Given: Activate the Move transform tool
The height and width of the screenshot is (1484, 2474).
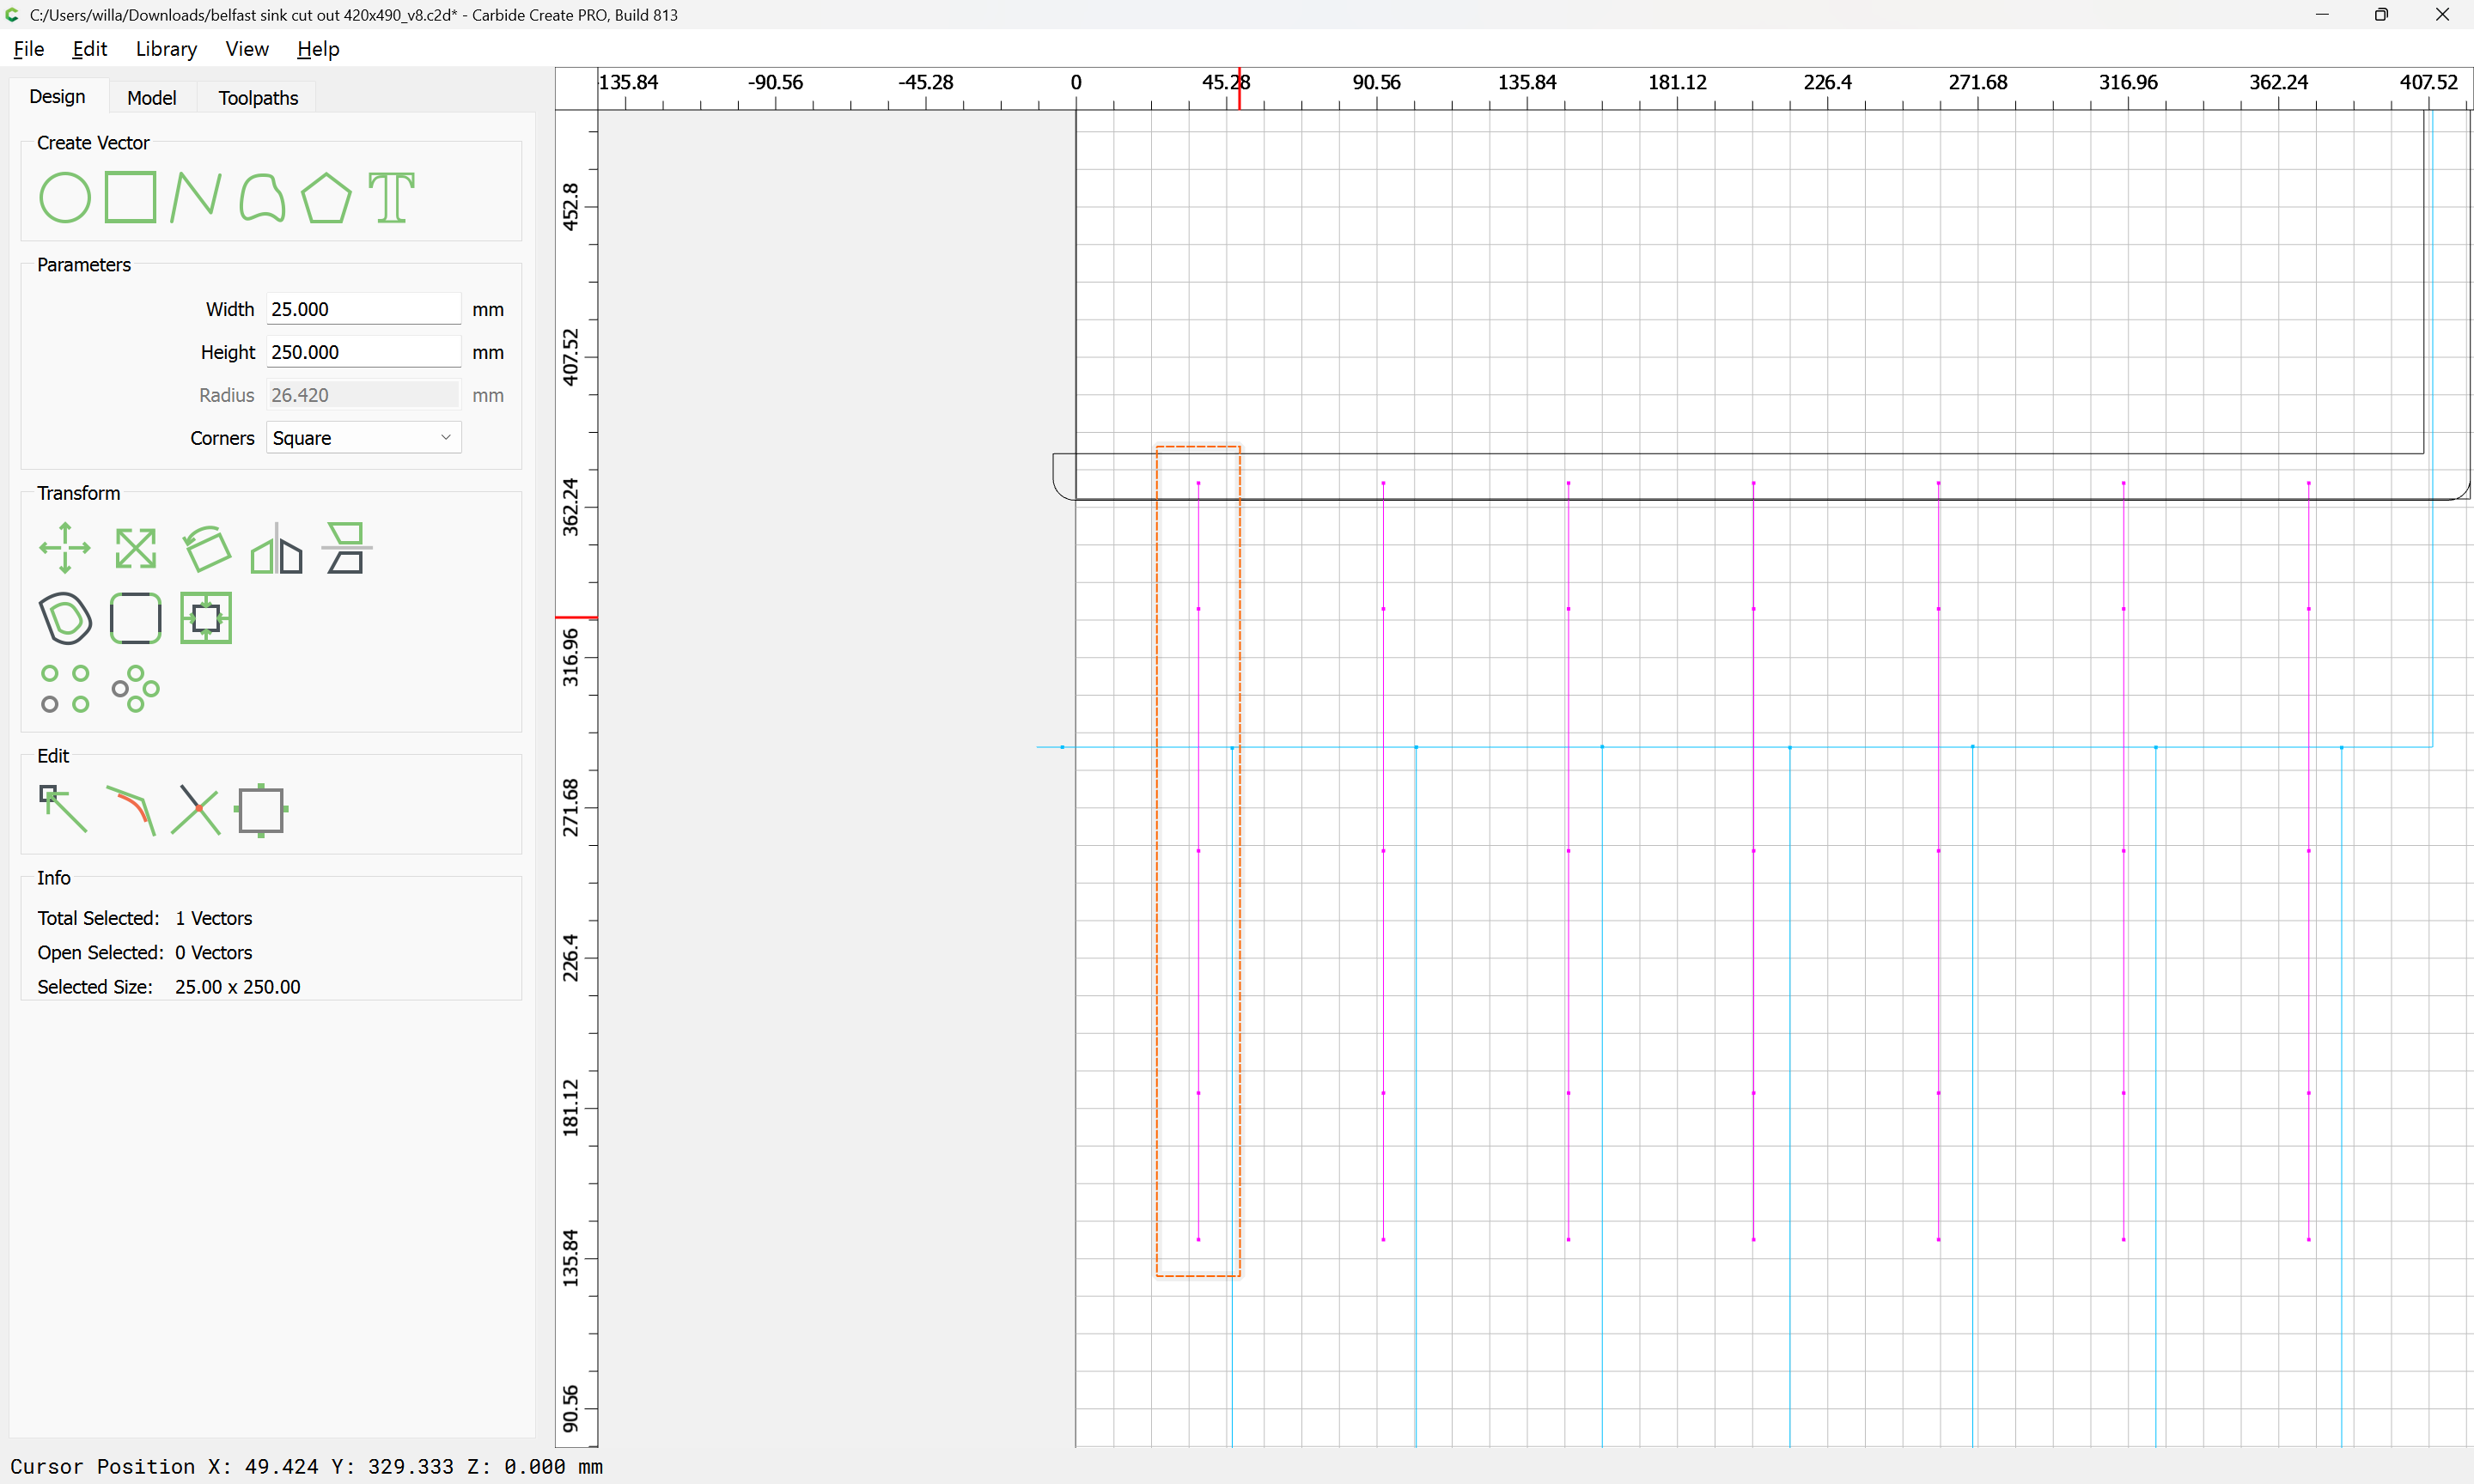Looking at the screenshot, I should (x=65, y=548).
